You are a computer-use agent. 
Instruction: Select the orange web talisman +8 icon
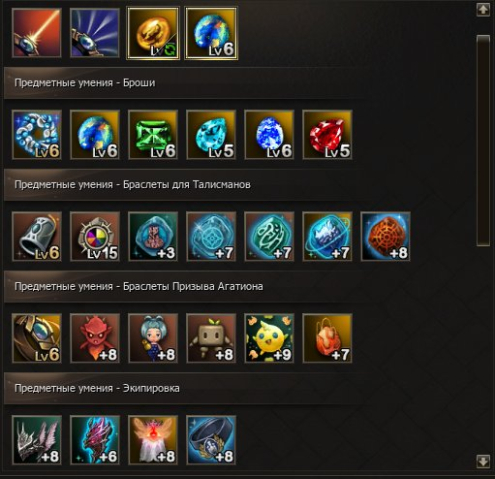pyautogui.click(x=386, y=236)
